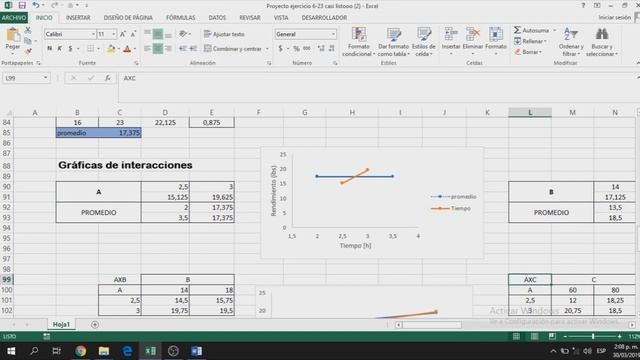Open the Name Box dropdown arrow
This screenshot has height=360, width=640.
(x=46, y=78)
